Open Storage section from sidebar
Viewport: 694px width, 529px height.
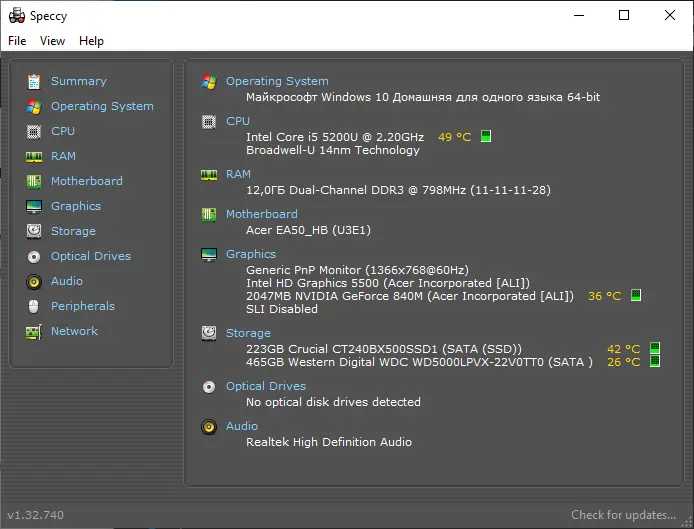73,231
